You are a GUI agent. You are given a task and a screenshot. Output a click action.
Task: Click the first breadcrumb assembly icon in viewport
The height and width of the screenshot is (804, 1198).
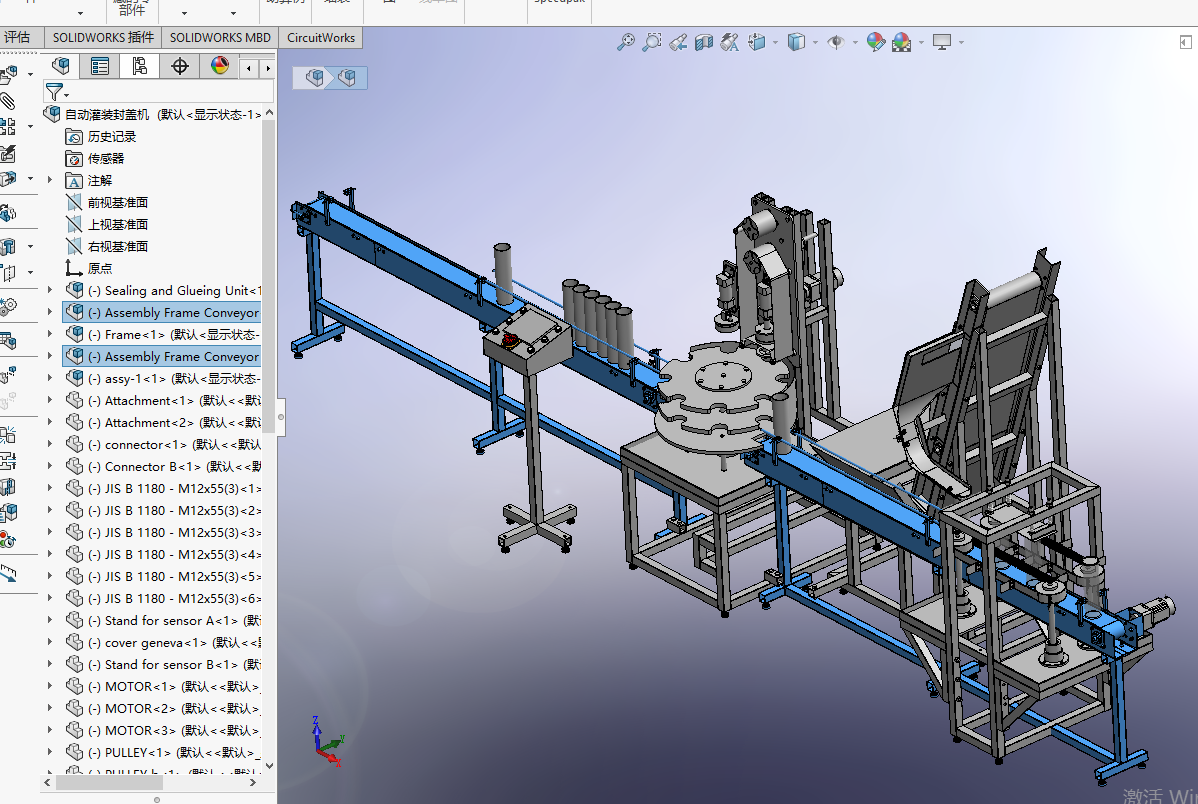(x=314, y=77)
